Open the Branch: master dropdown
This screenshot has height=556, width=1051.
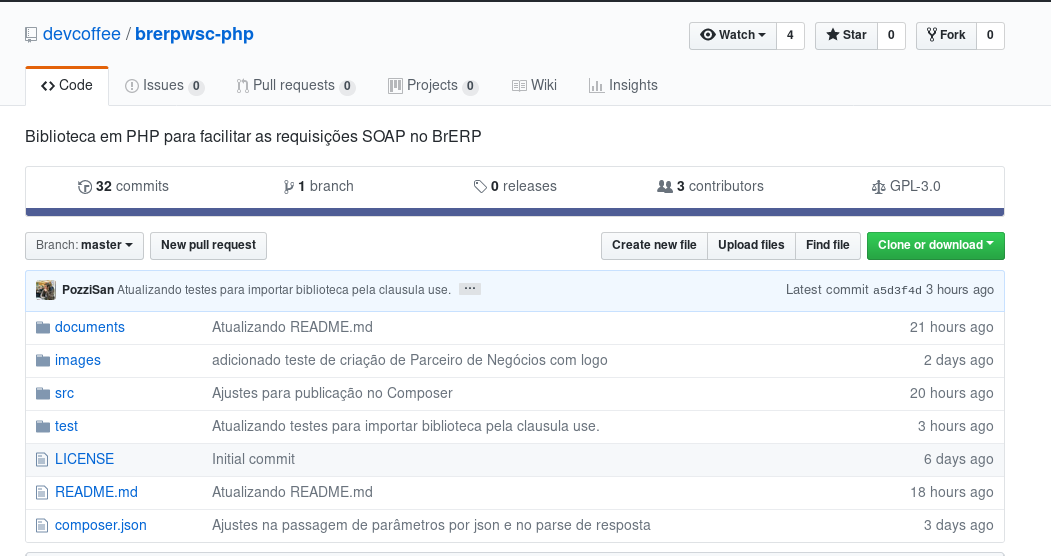[84, 245]
